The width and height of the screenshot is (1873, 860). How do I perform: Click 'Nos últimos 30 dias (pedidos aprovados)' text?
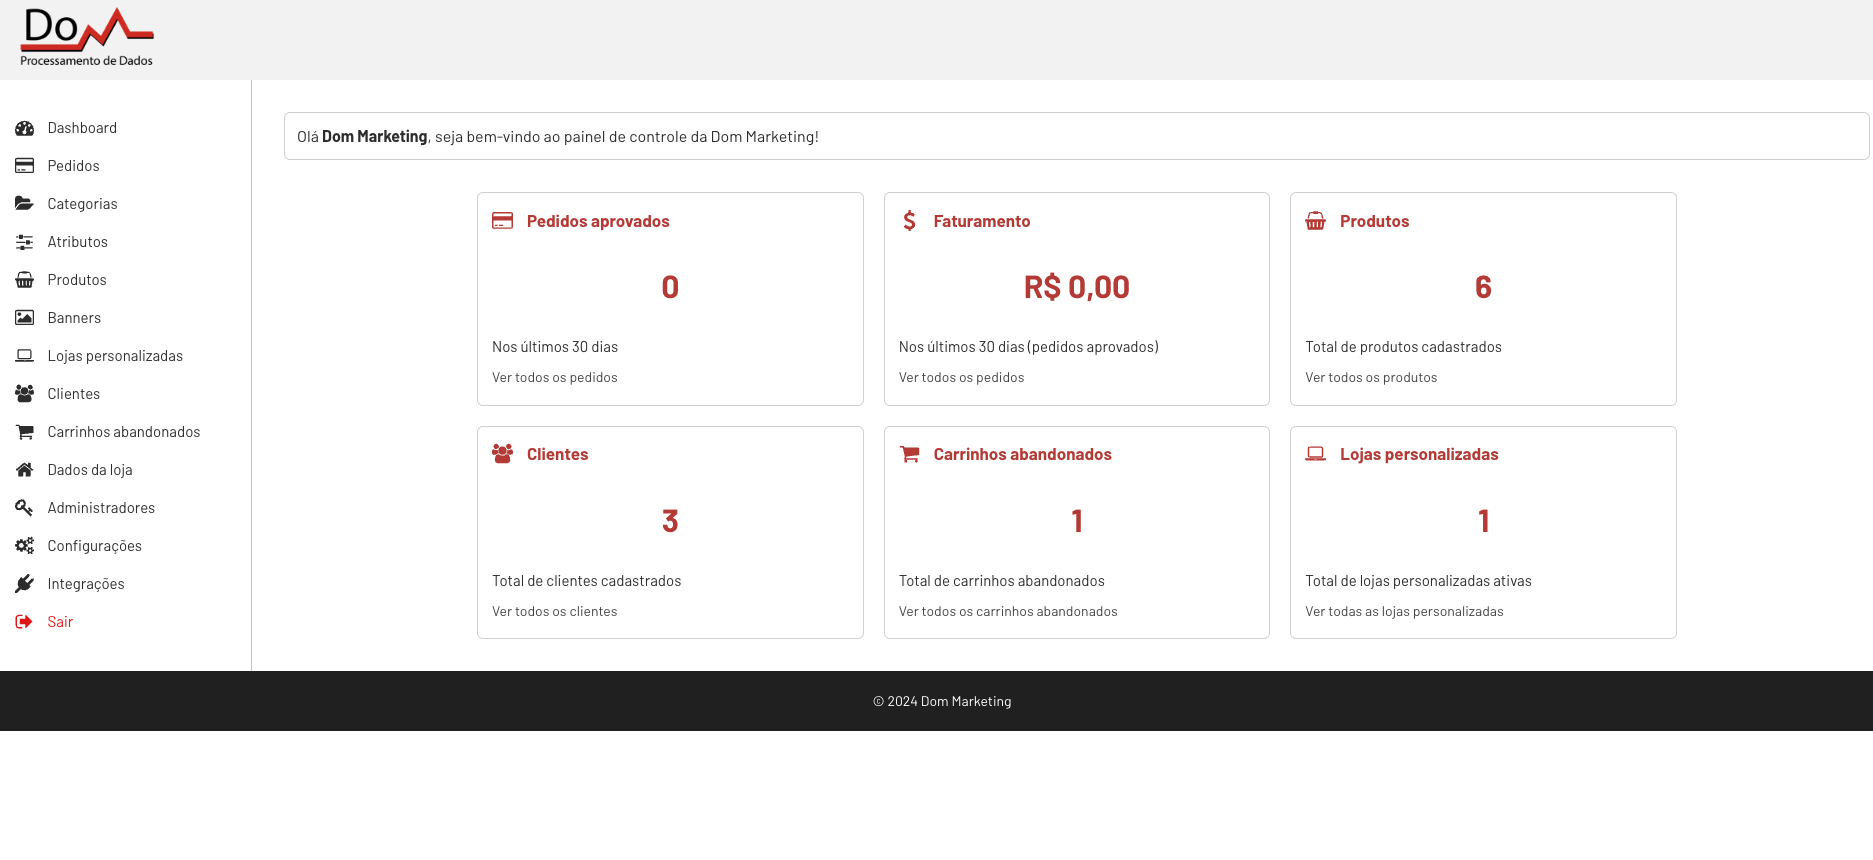tap(1029, 347)
